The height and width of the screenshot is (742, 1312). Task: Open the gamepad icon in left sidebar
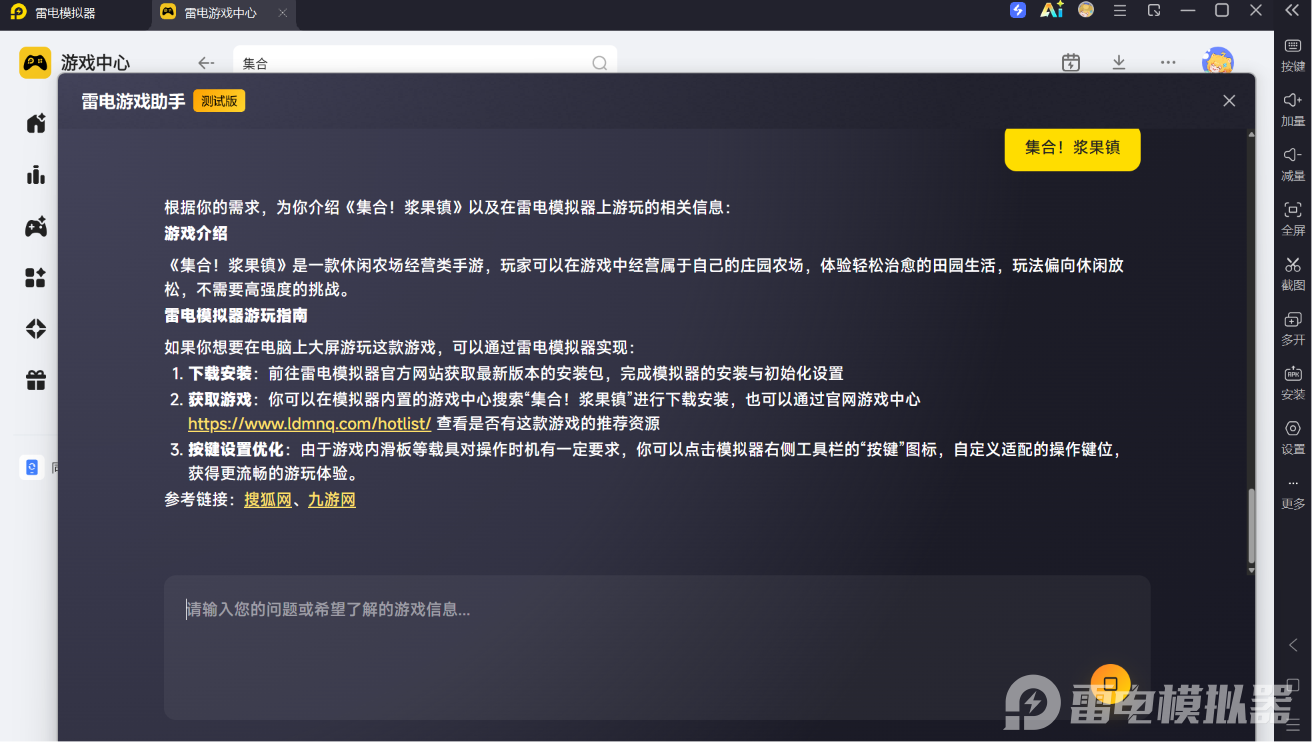click(x=36, y=227)
